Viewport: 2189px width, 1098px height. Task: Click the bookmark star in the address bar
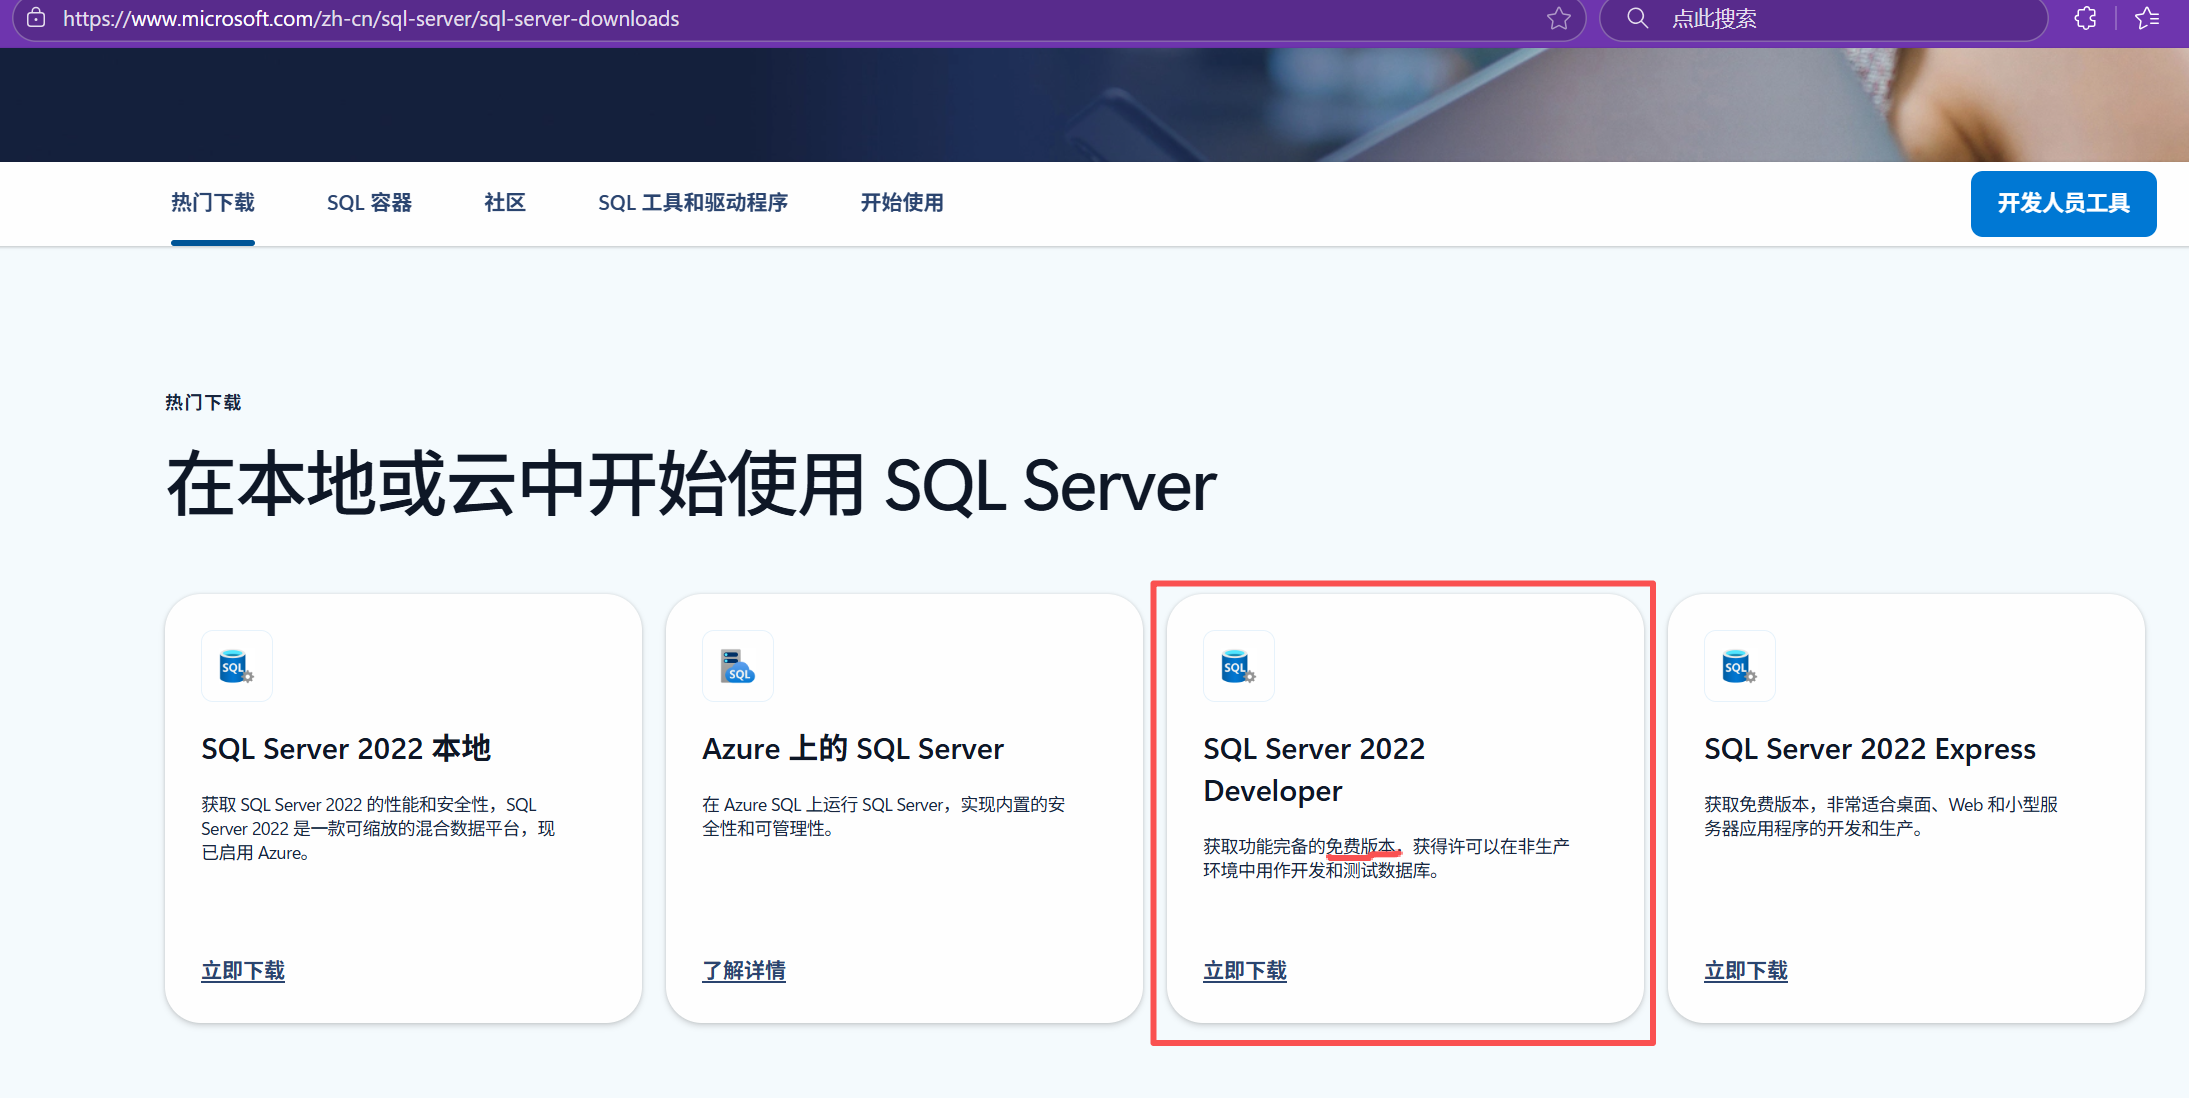click(x=1558, y=18)
